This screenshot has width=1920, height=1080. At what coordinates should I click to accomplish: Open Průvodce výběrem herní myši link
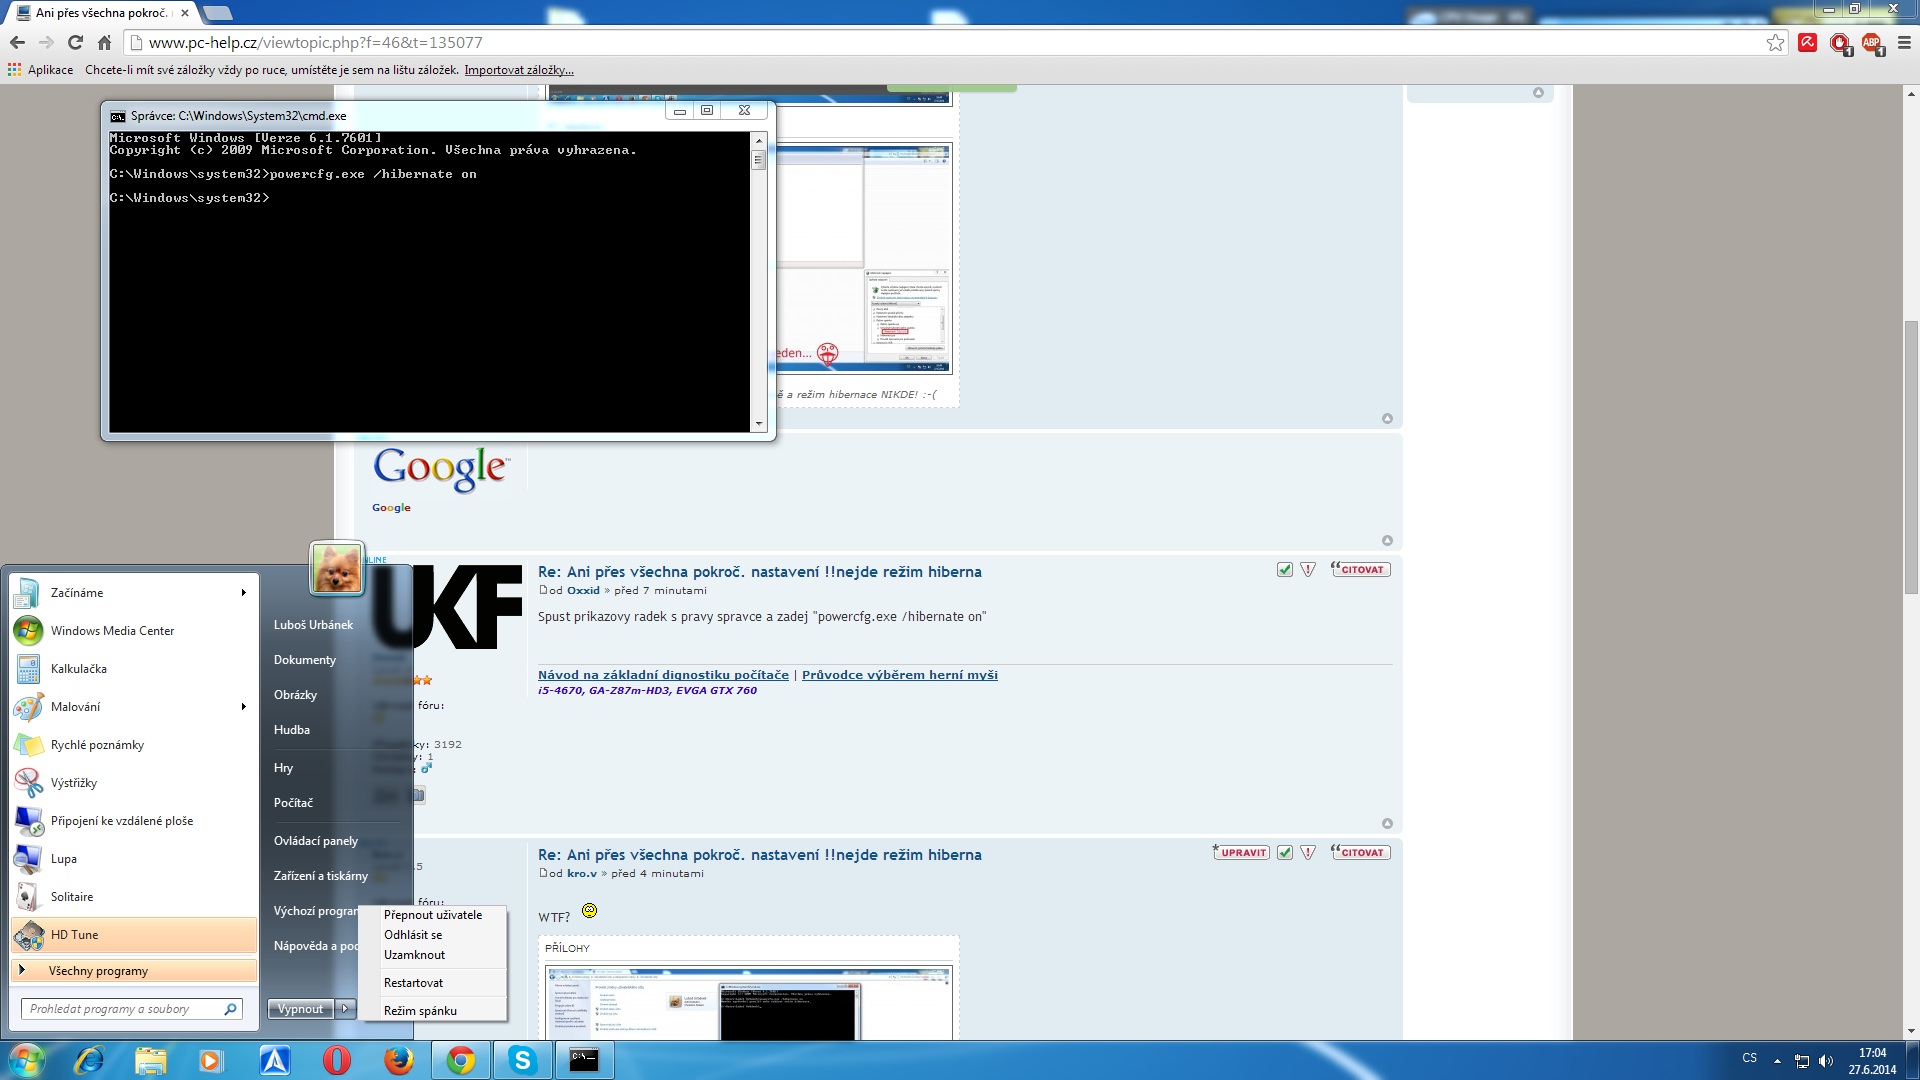coord(899,675)
